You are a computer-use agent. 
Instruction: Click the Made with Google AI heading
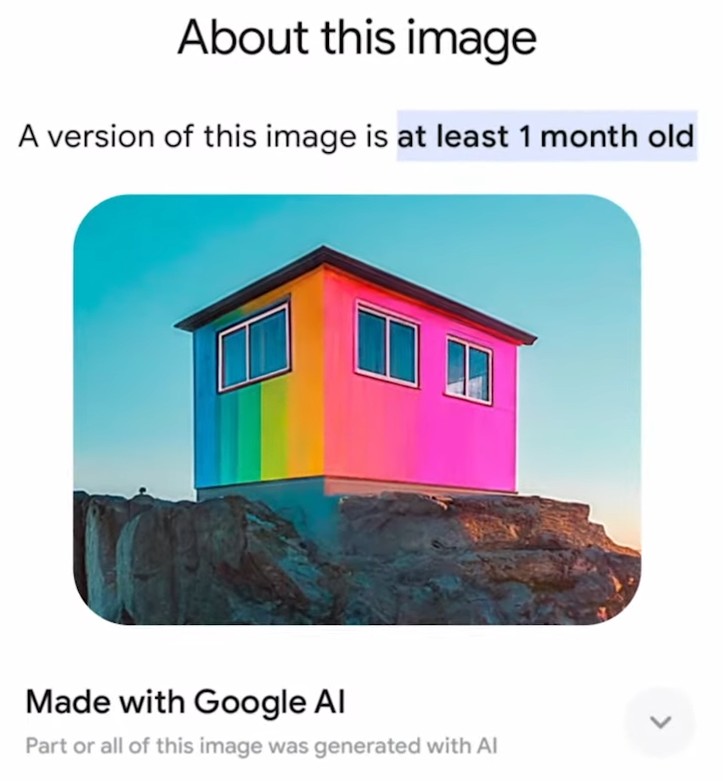click(185, 702)
